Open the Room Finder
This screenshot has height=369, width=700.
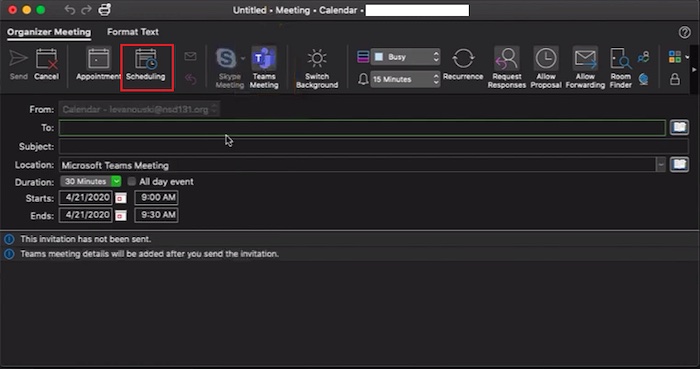[x=621, y=68]
